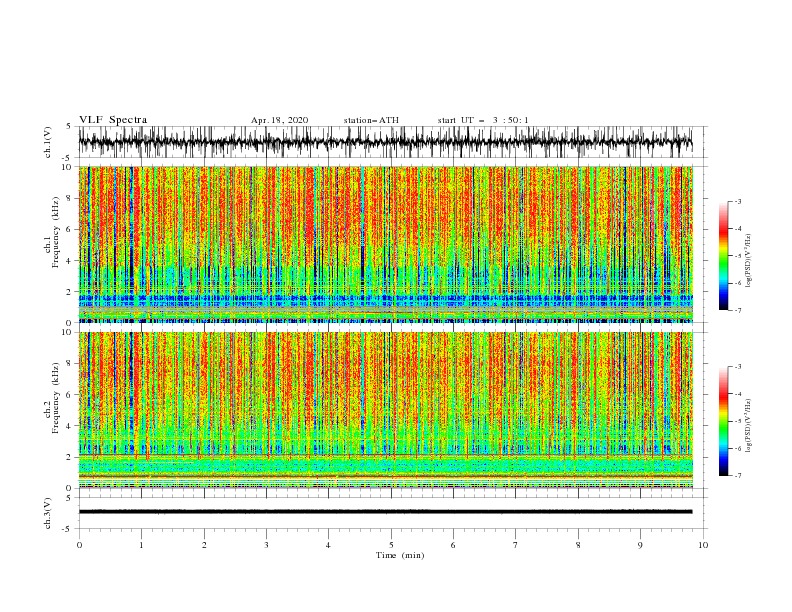Click the "9" tick on the time axis
The width and height of the screenshot is (792, 612).
[640, 545]
